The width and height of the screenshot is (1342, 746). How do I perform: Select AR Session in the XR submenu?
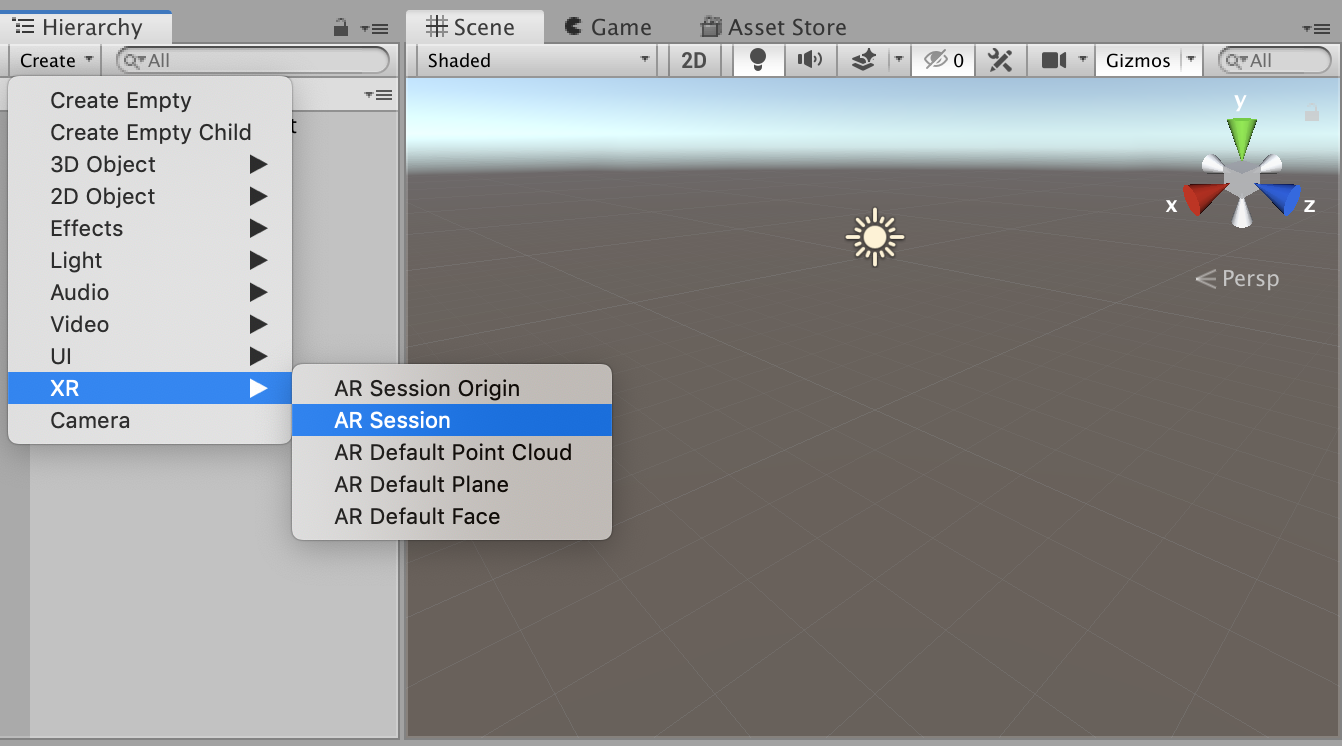pos(452,420)
